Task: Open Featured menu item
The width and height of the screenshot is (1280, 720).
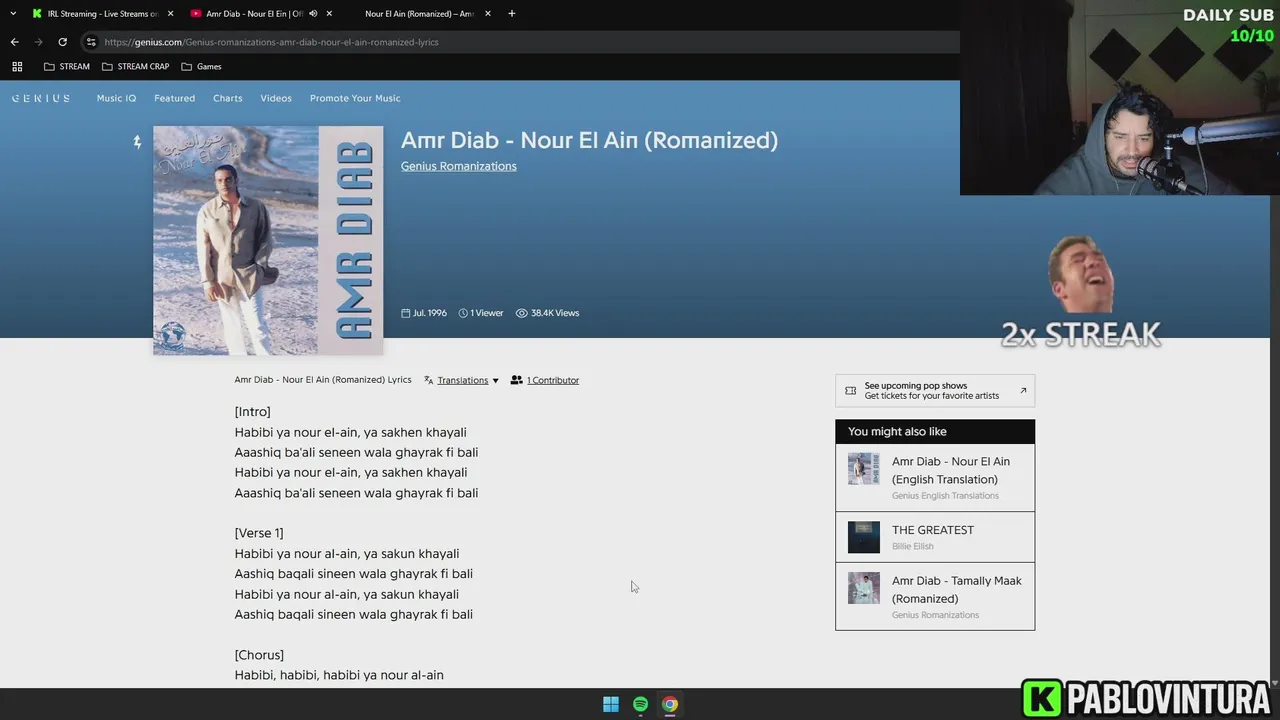Action: (x=174, y=98)
